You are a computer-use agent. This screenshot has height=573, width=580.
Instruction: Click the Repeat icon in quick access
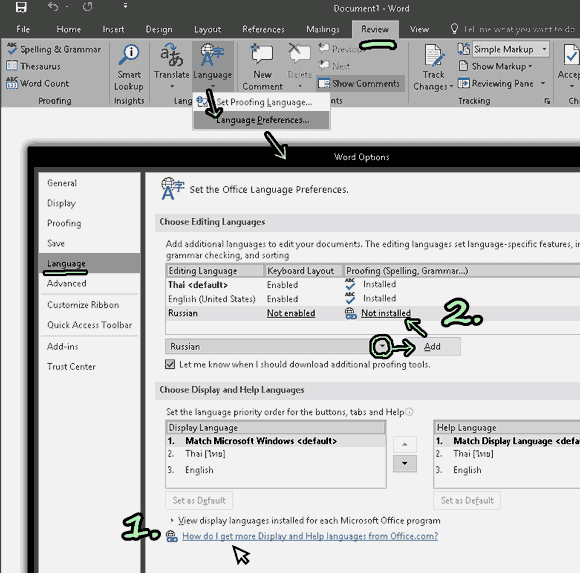click(x=88, y=7)
